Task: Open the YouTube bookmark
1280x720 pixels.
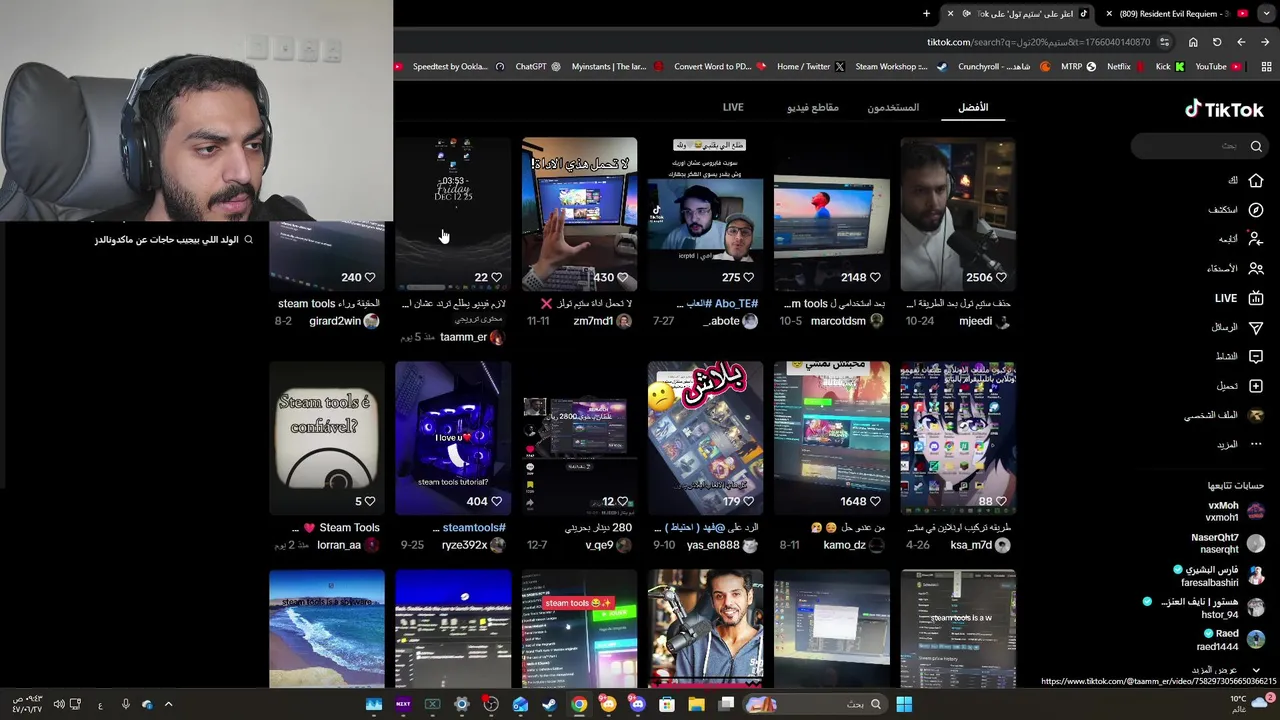Action: tap(1218, 67)
